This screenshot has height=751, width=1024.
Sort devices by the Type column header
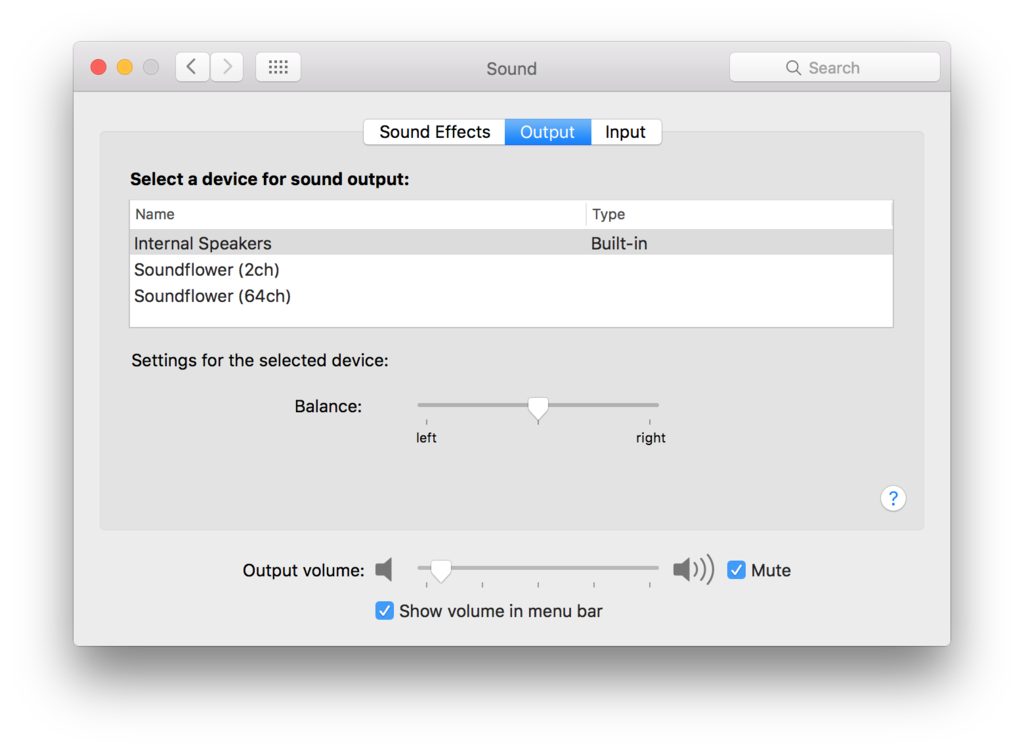[x=739, y=214]
